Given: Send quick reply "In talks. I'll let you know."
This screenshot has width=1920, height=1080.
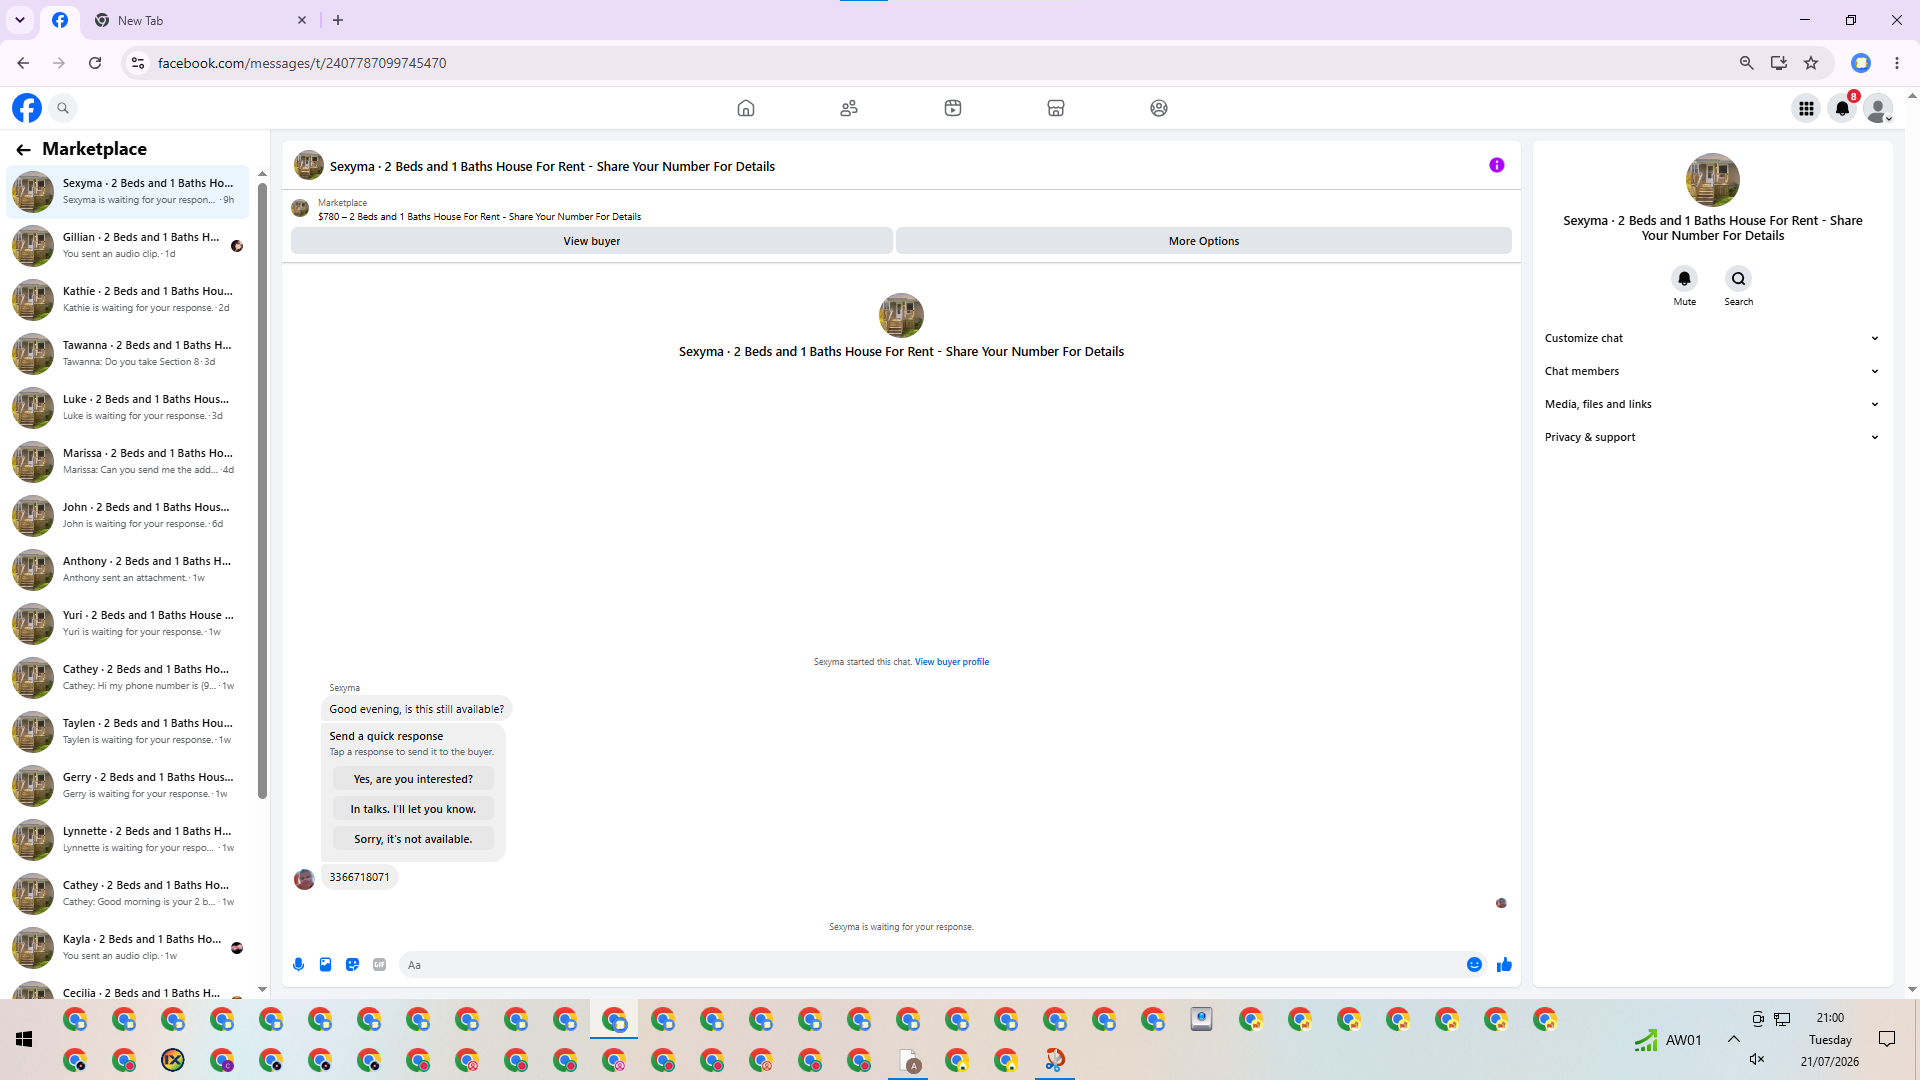Looking at the screenshot, I should pyautogui.click(x=413, y=809).
